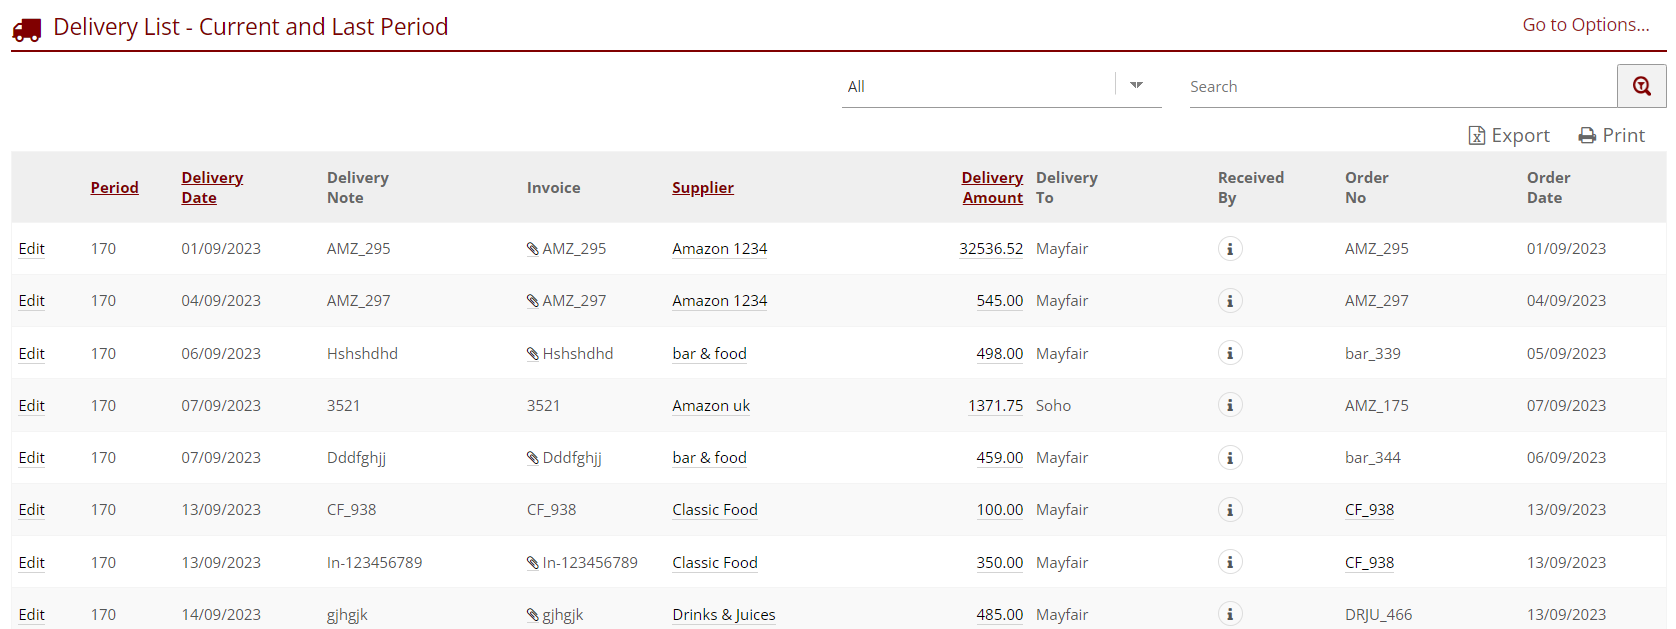This screenshot has width=1676, height=629.
Task: Open received-by info icon for AMZ_295 row
Action: point(1230,249)
